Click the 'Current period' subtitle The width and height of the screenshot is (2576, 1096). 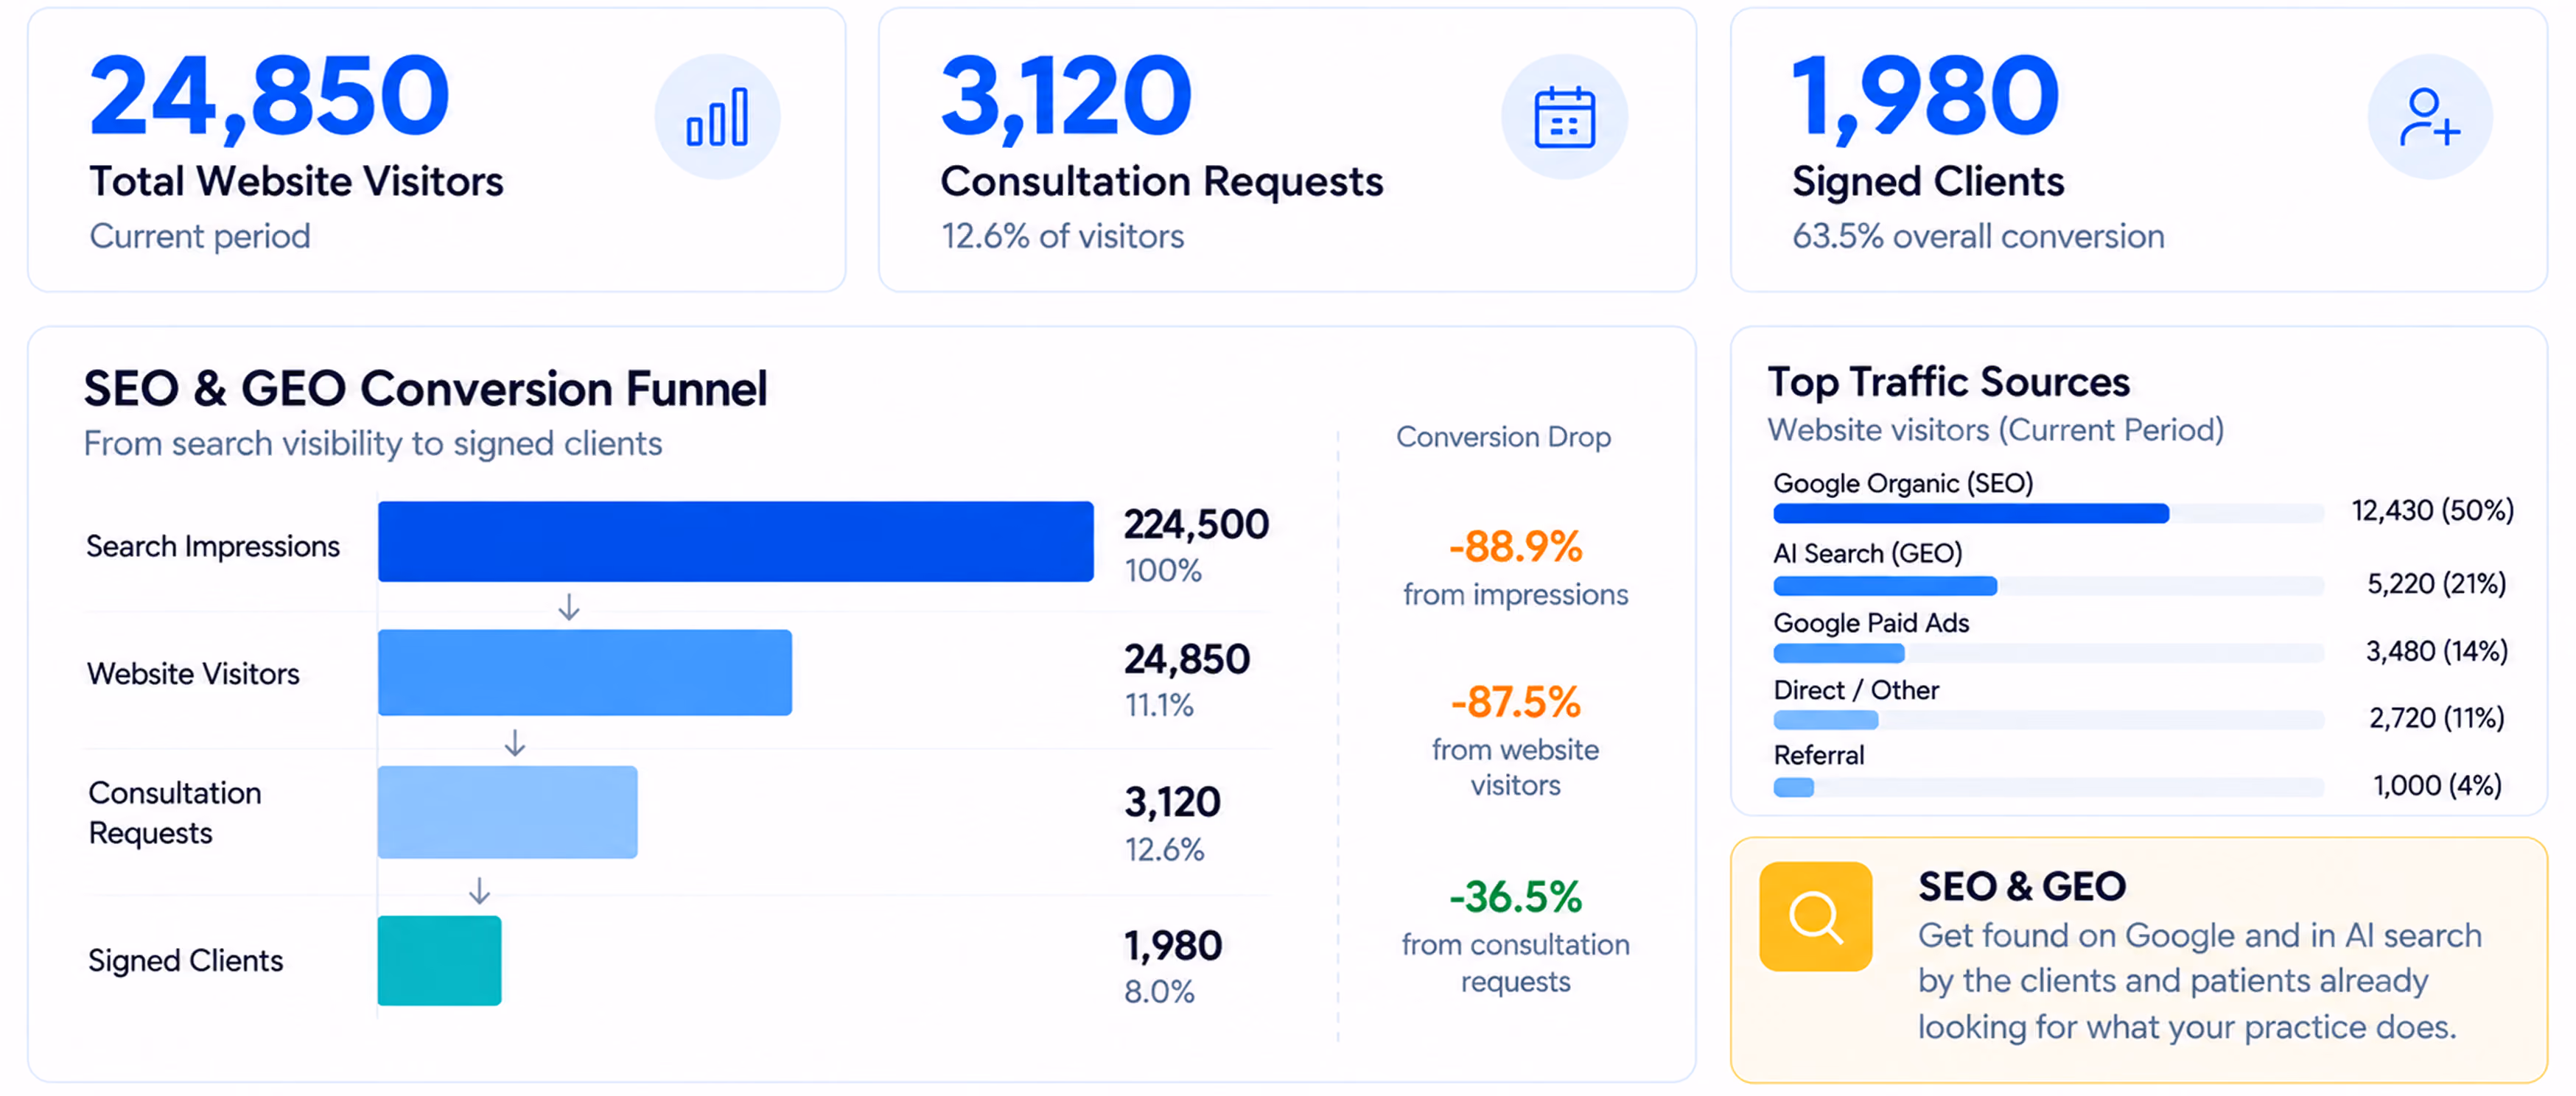click(x=200, y=236)
